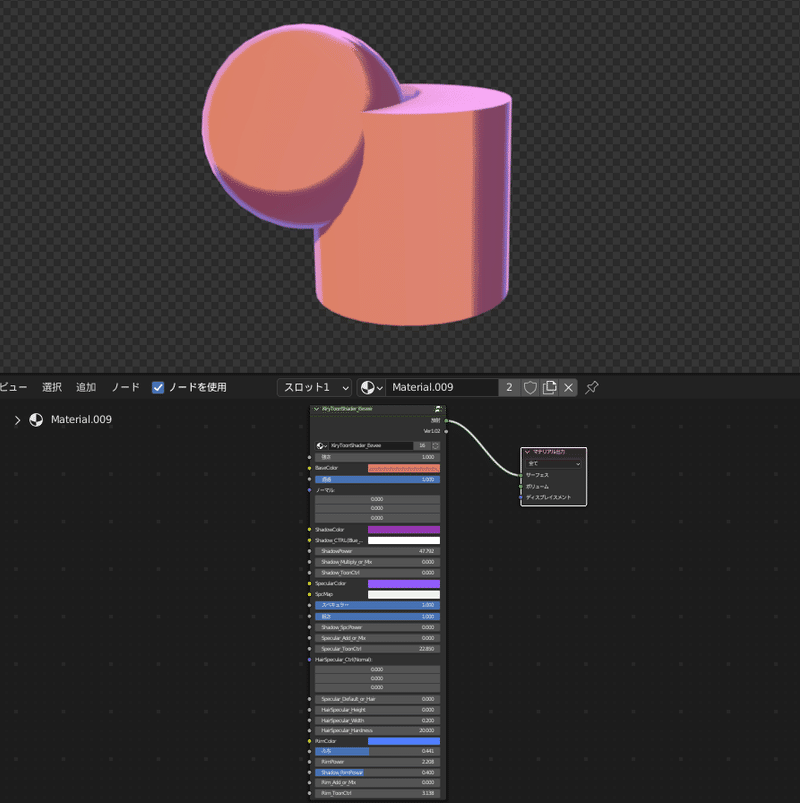Open the SpcMap white color swatch
This screenshot has height=803, width=800.
[404, 595]
